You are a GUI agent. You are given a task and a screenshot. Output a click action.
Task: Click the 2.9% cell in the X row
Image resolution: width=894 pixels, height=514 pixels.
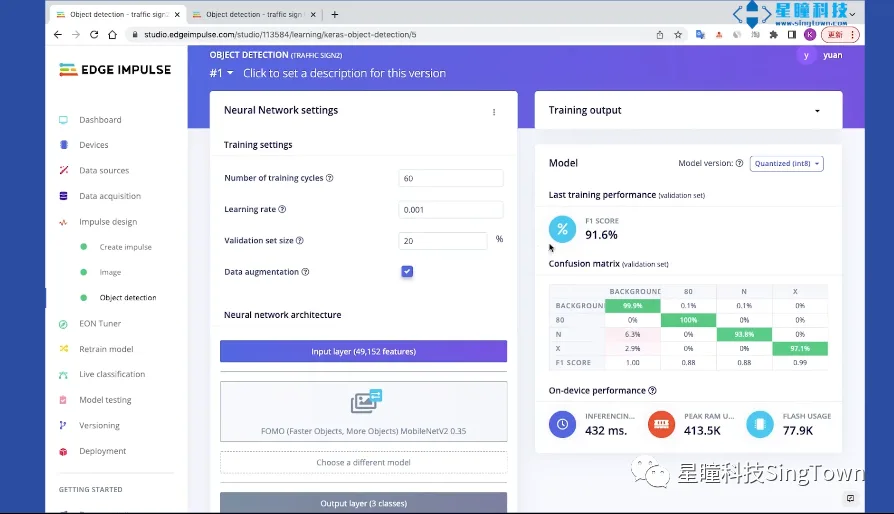click(x=632, y=348)
